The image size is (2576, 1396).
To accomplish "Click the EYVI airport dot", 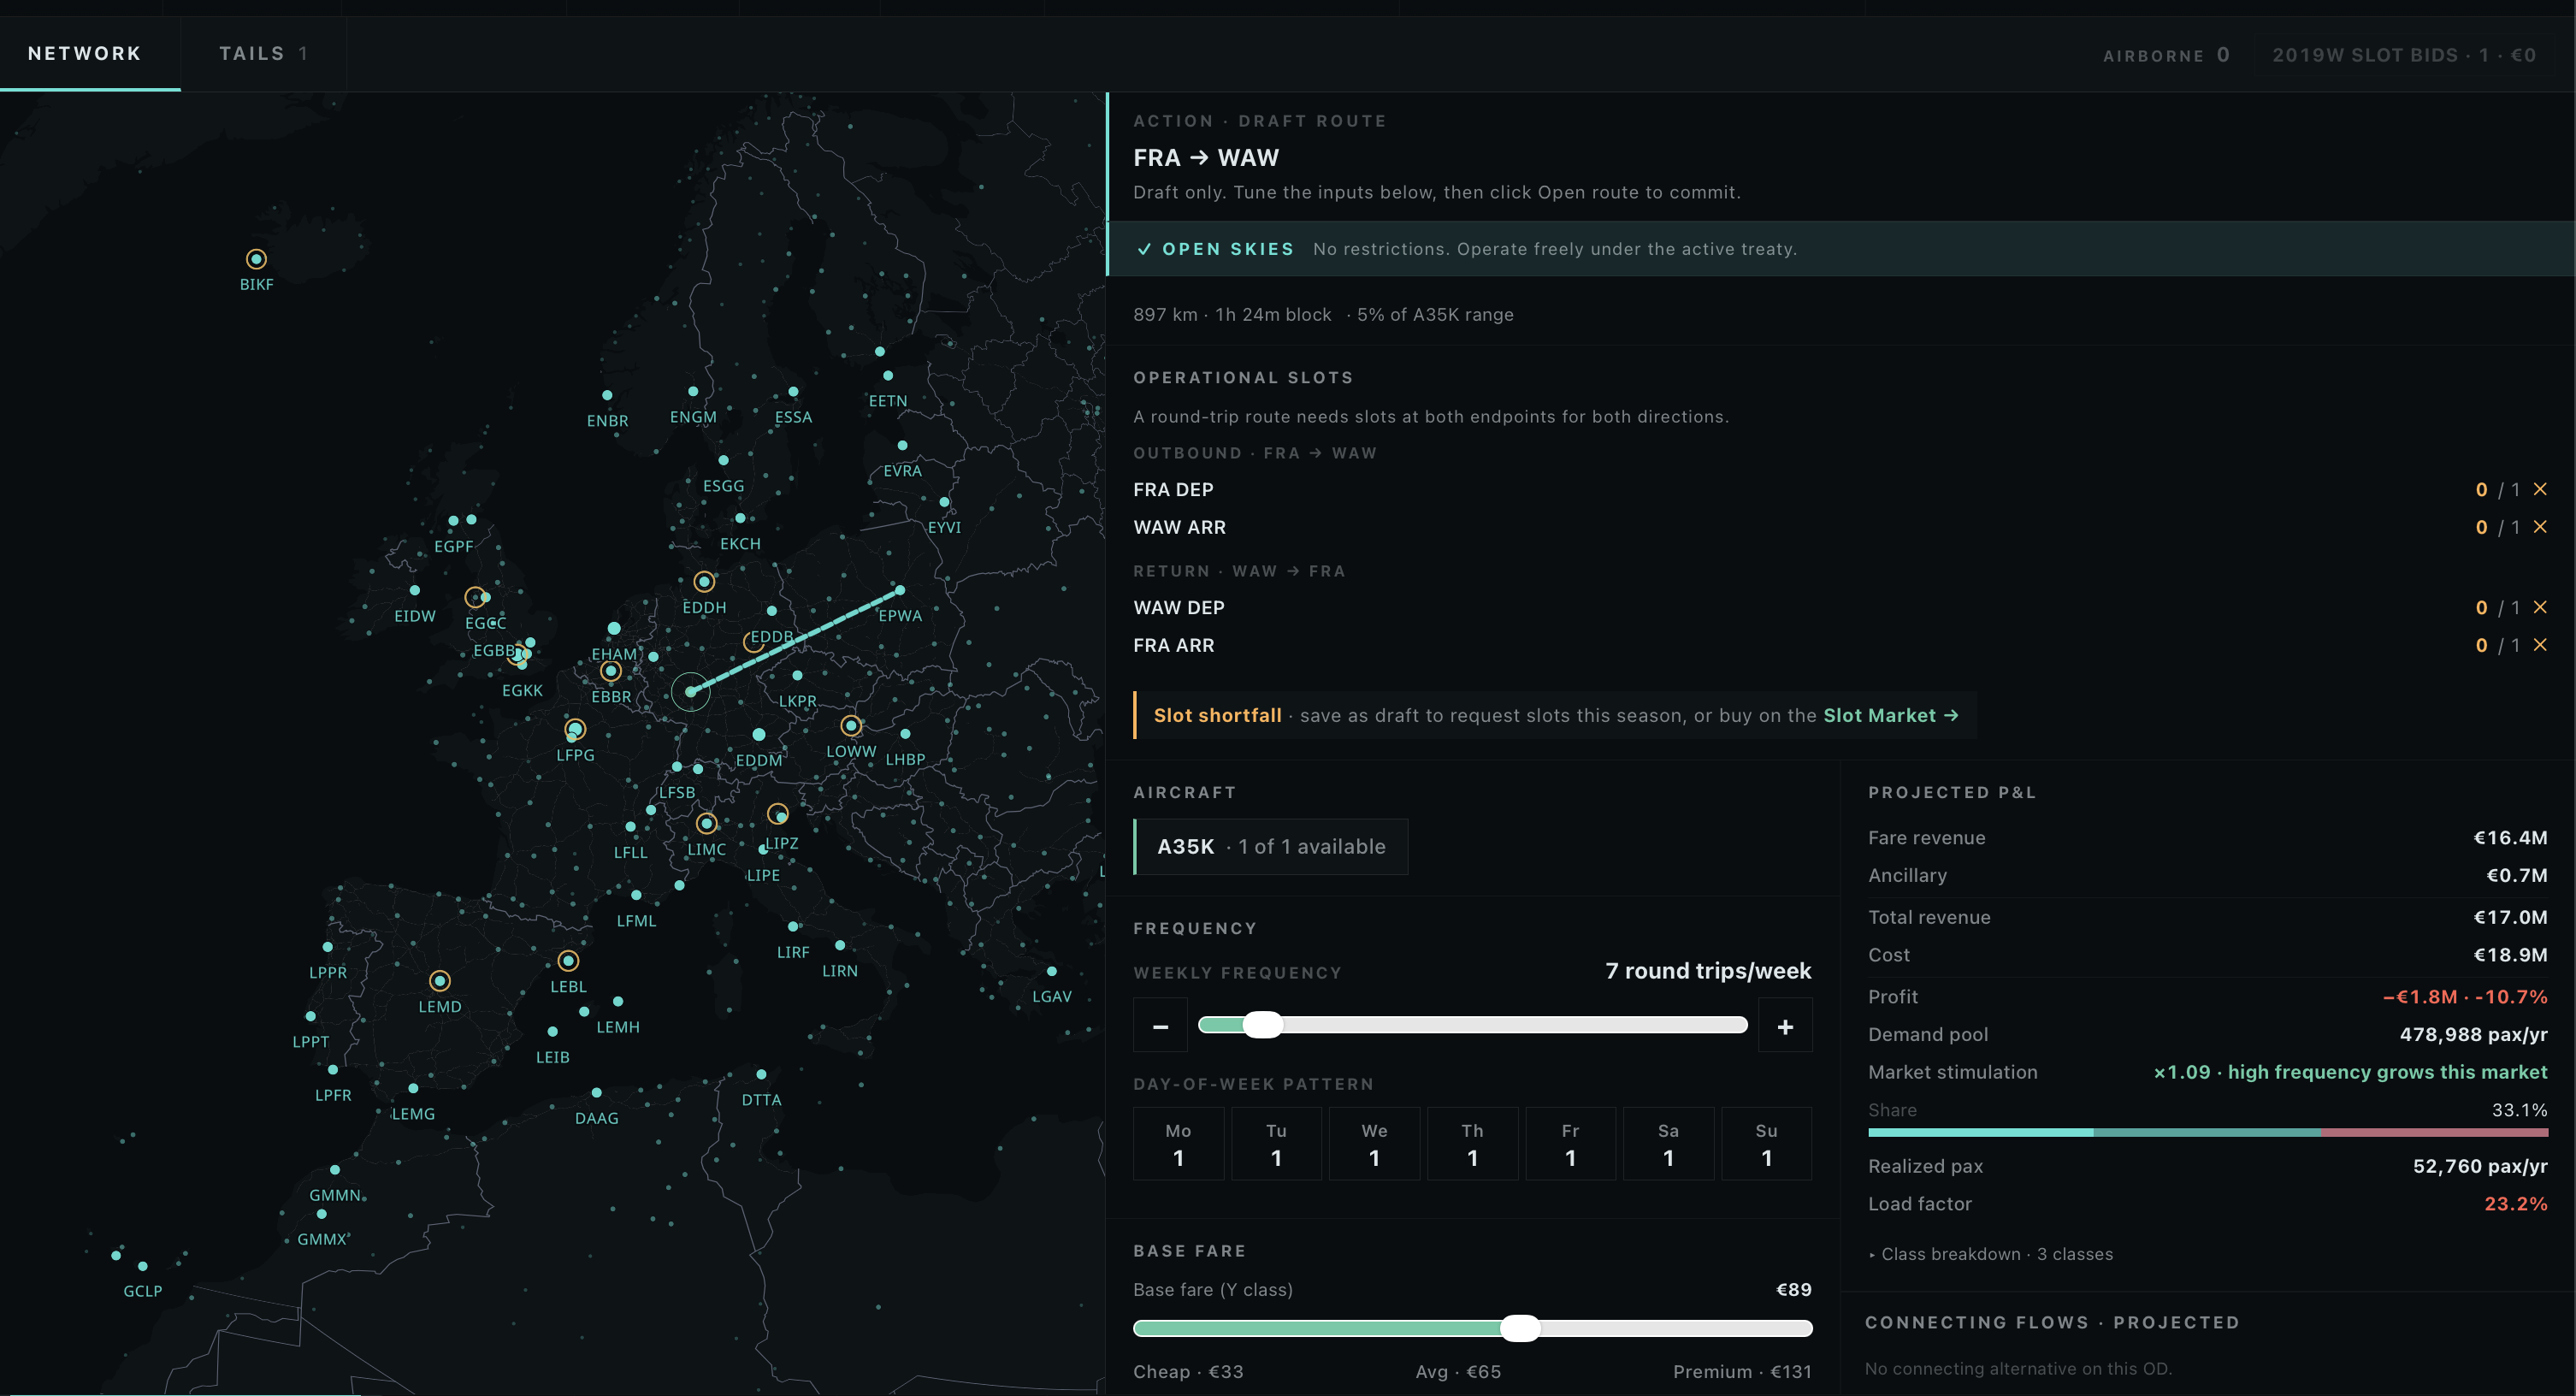I will click(944, 502).
